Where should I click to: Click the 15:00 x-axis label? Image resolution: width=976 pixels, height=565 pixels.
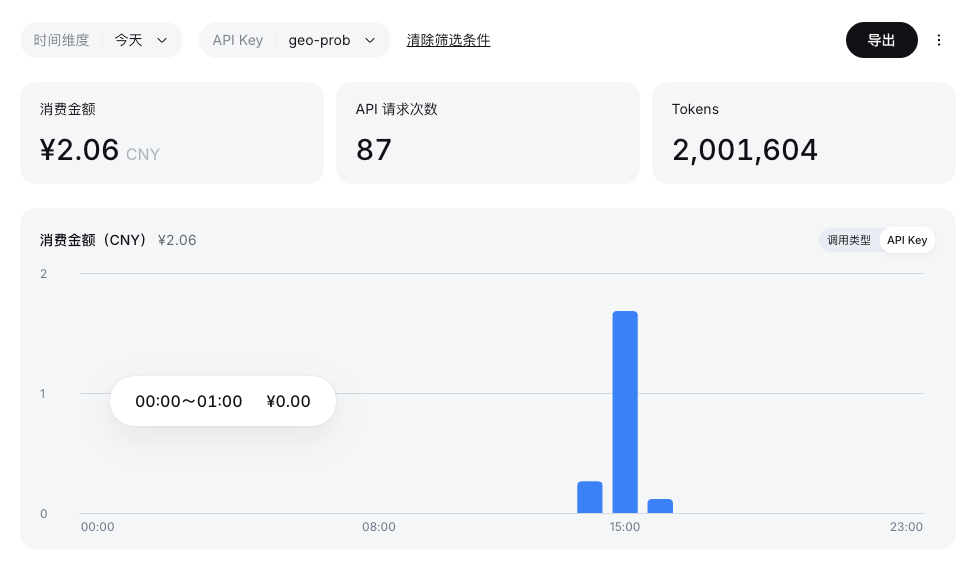(x=624, y=526)
